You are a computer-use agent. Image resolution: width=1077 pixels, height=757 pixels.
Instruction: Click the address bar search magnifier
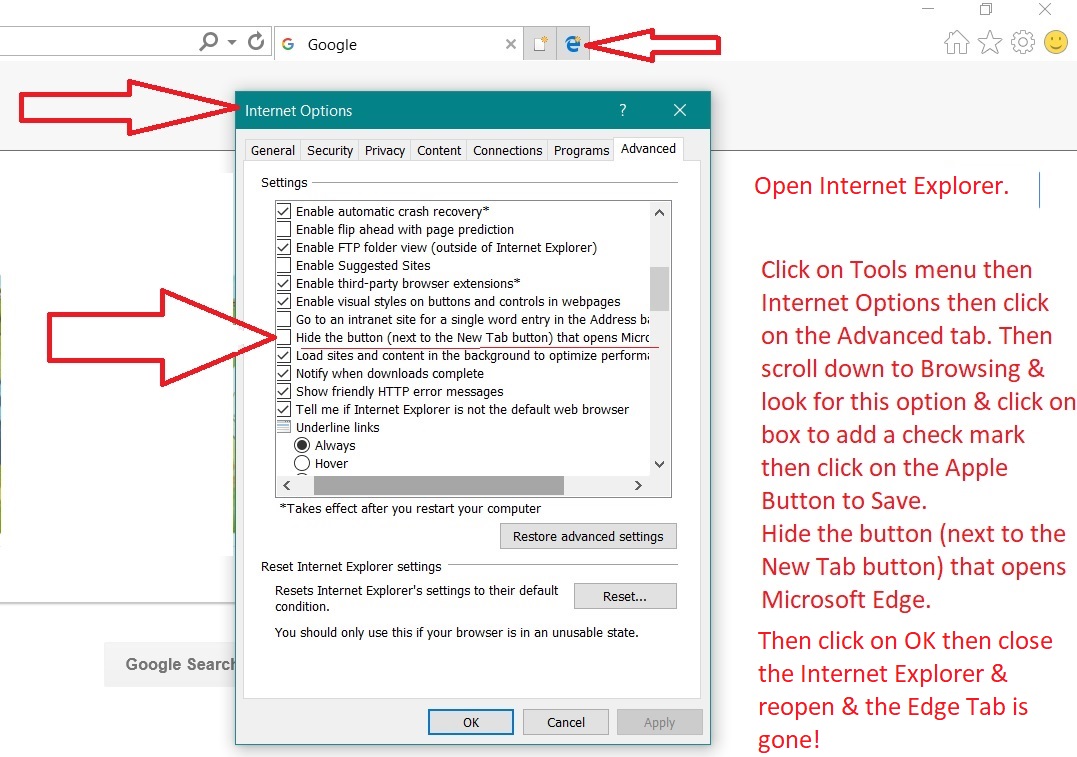tap(208, 42)
